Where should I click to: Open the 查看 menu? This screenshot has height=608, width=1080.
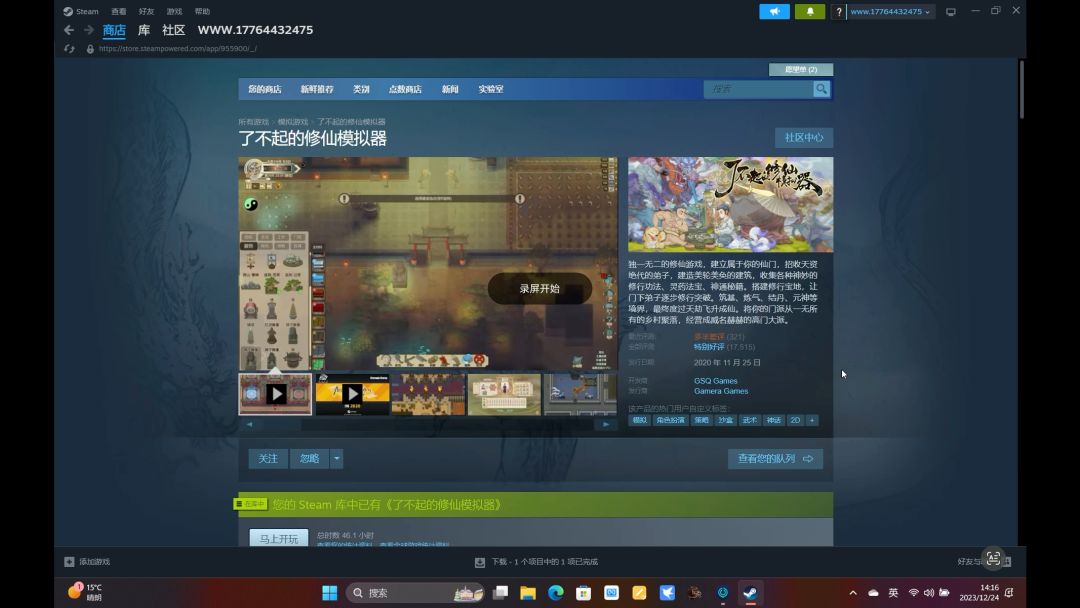tap(118, 12)
